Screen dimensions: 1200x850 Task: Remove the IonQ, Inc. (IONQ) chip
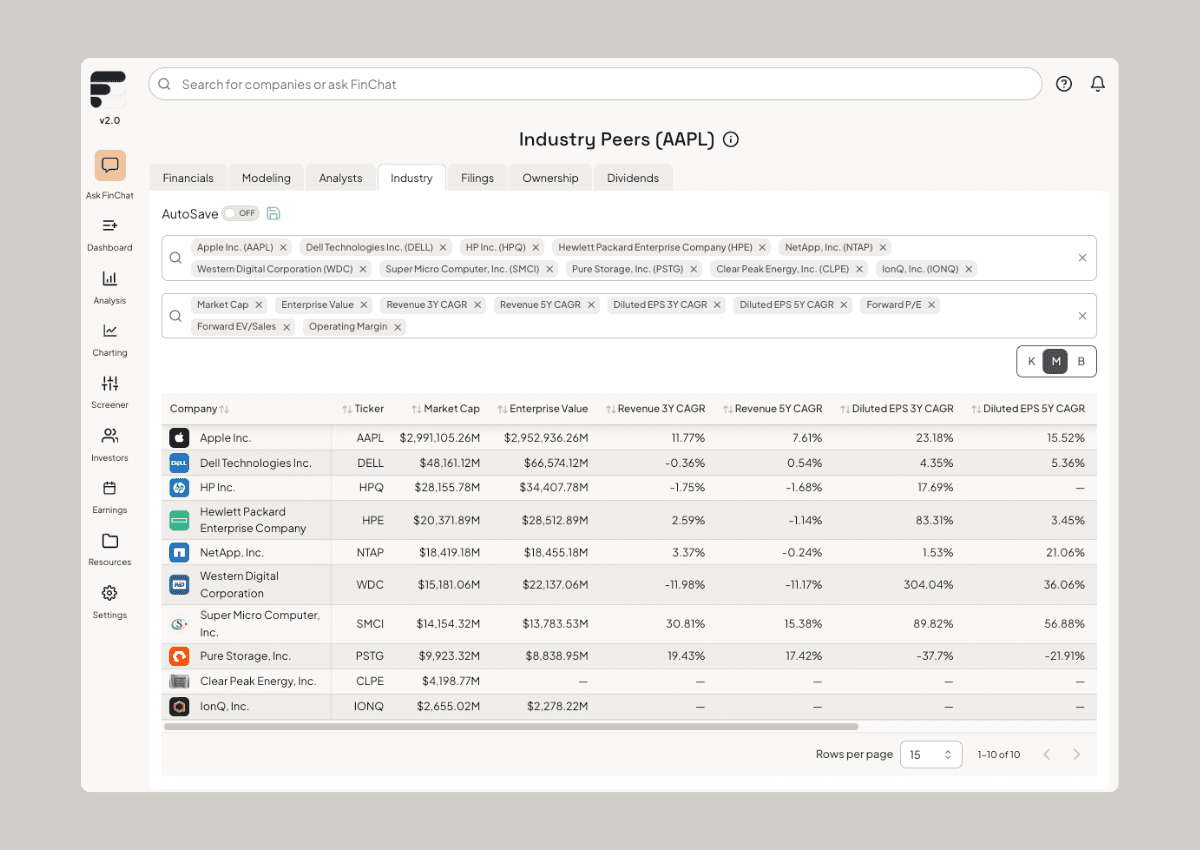[x=969, y=269]
